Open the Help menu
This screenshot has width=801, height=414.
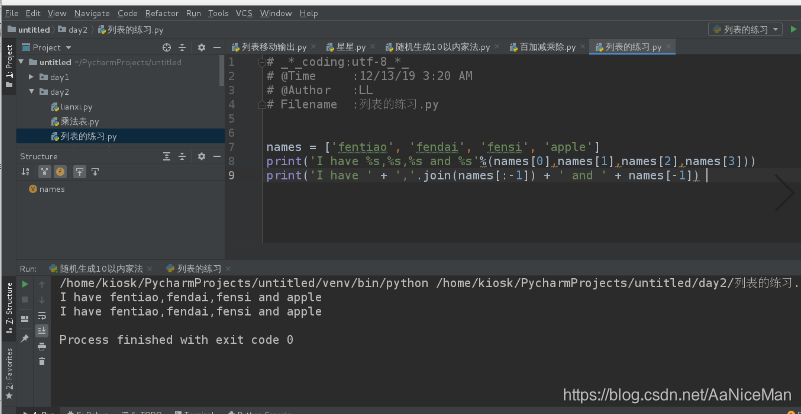tap(309, 13)
